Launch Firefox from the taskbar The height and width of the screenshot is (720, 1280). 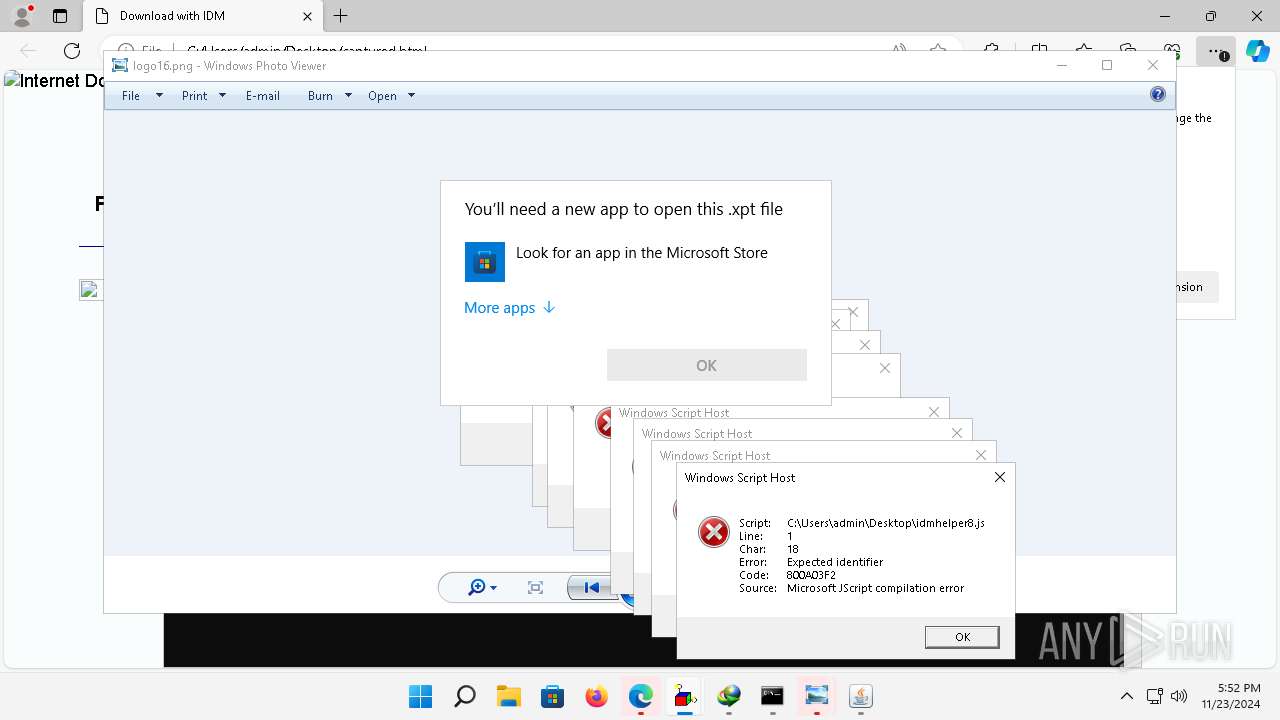[x=597, y=696]
